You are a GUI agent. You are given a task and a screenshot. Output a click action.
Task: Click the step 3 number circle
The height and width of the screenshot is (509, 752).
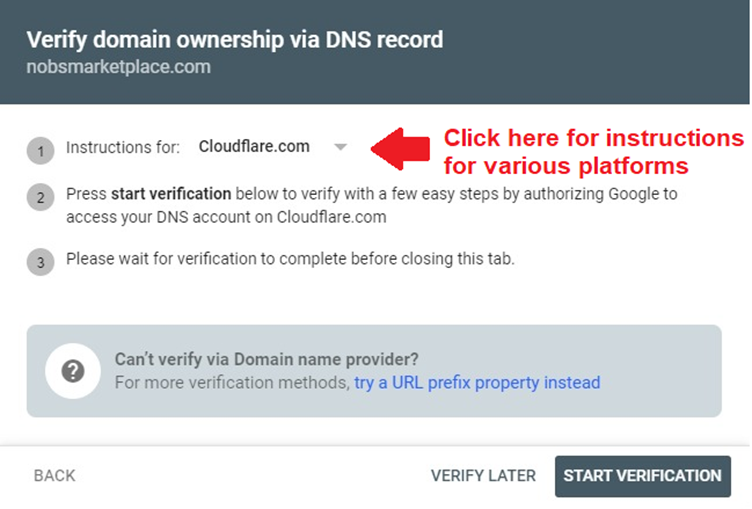[x=40, y=263]
